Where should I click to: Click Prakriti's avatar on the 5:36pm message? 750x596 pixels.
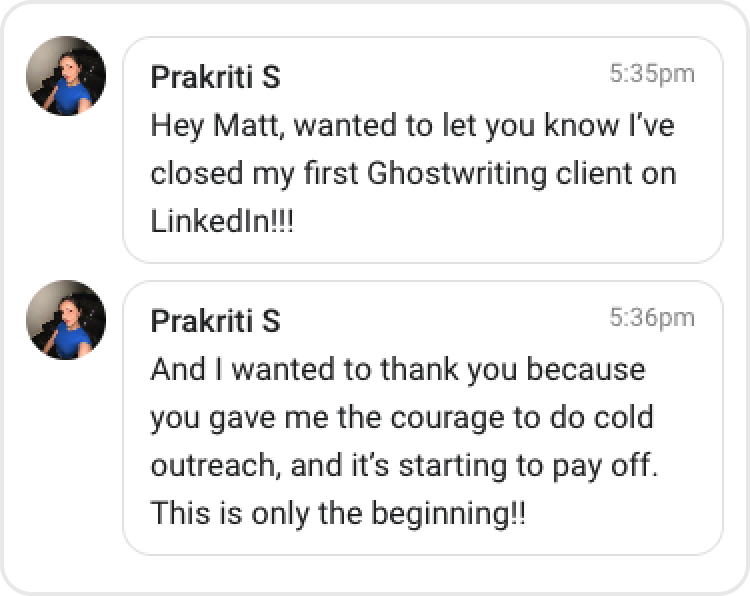pyautogui.click(x=66, y=320)
